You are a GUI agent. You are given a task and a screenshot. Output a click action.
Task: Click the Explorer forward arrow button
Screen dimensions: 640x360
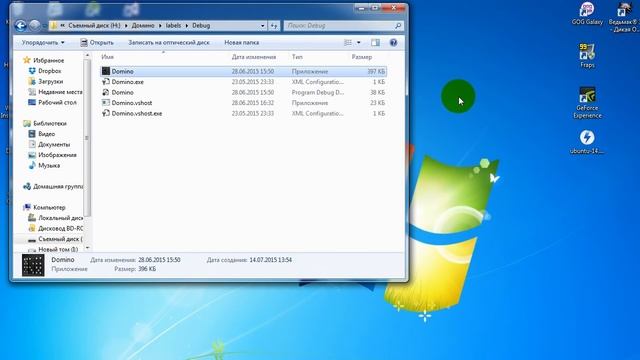pyautogui.click(x=35, y=26)
